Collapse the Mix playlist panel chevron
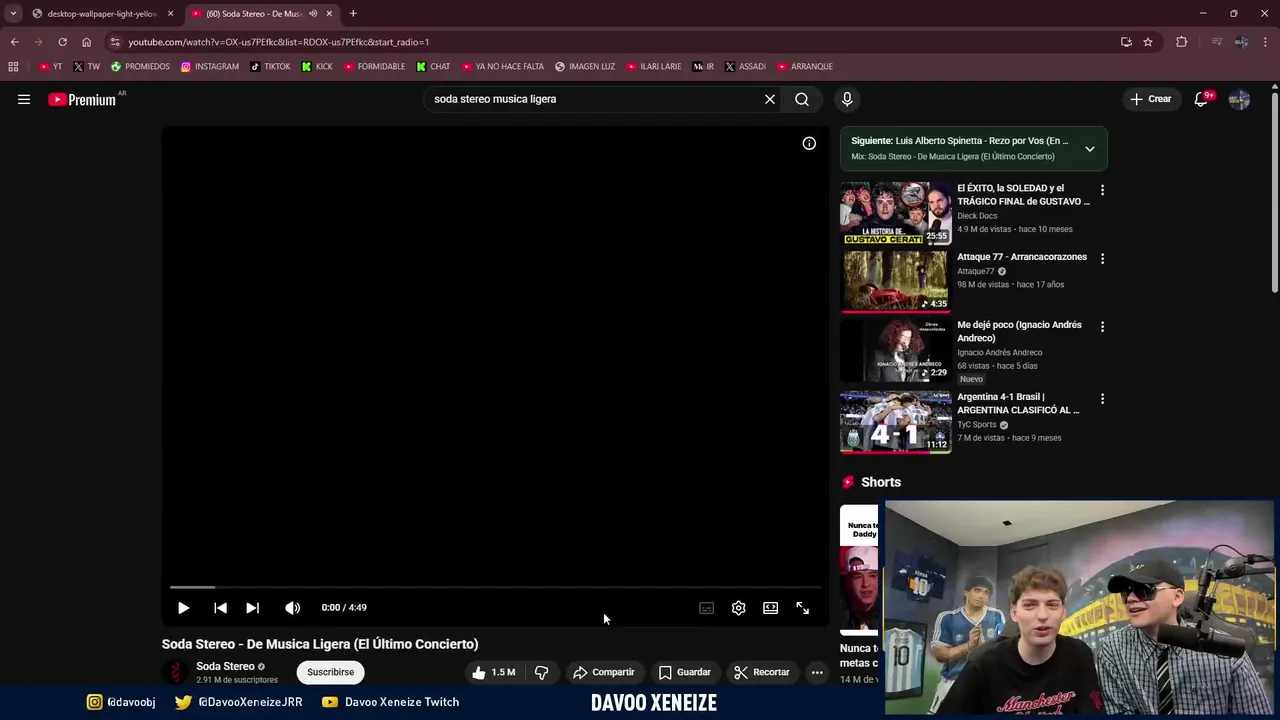 (x=1090, y=149)
